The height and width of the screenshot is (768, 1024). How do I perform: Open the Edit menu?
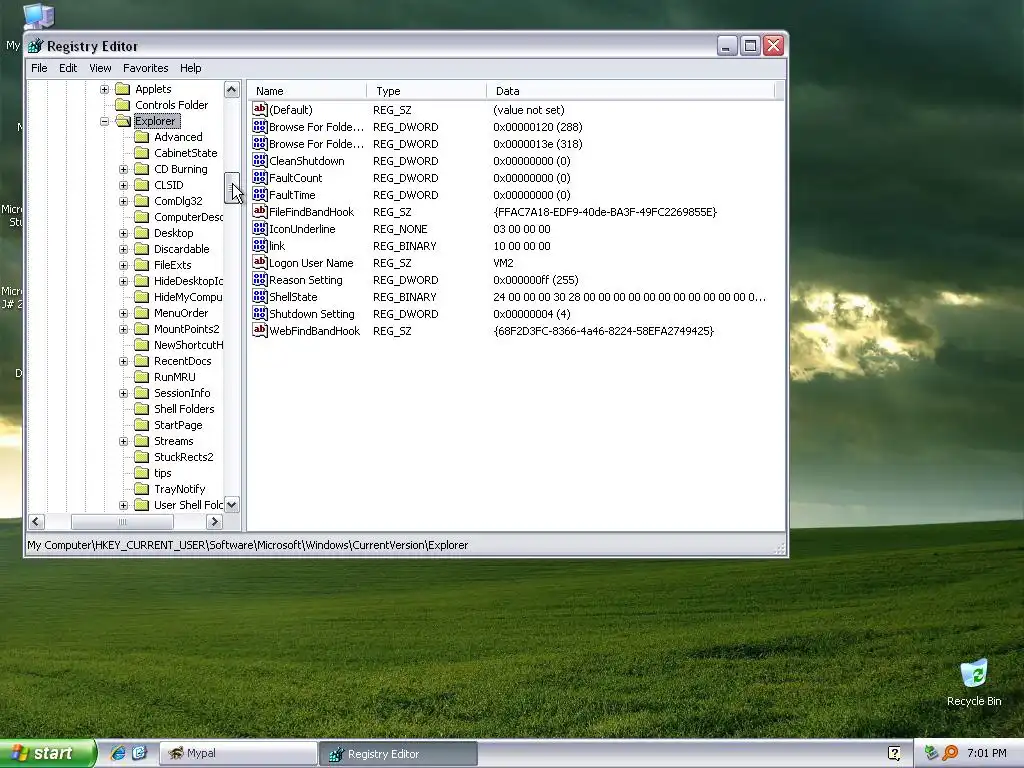(x=68, y=68)
